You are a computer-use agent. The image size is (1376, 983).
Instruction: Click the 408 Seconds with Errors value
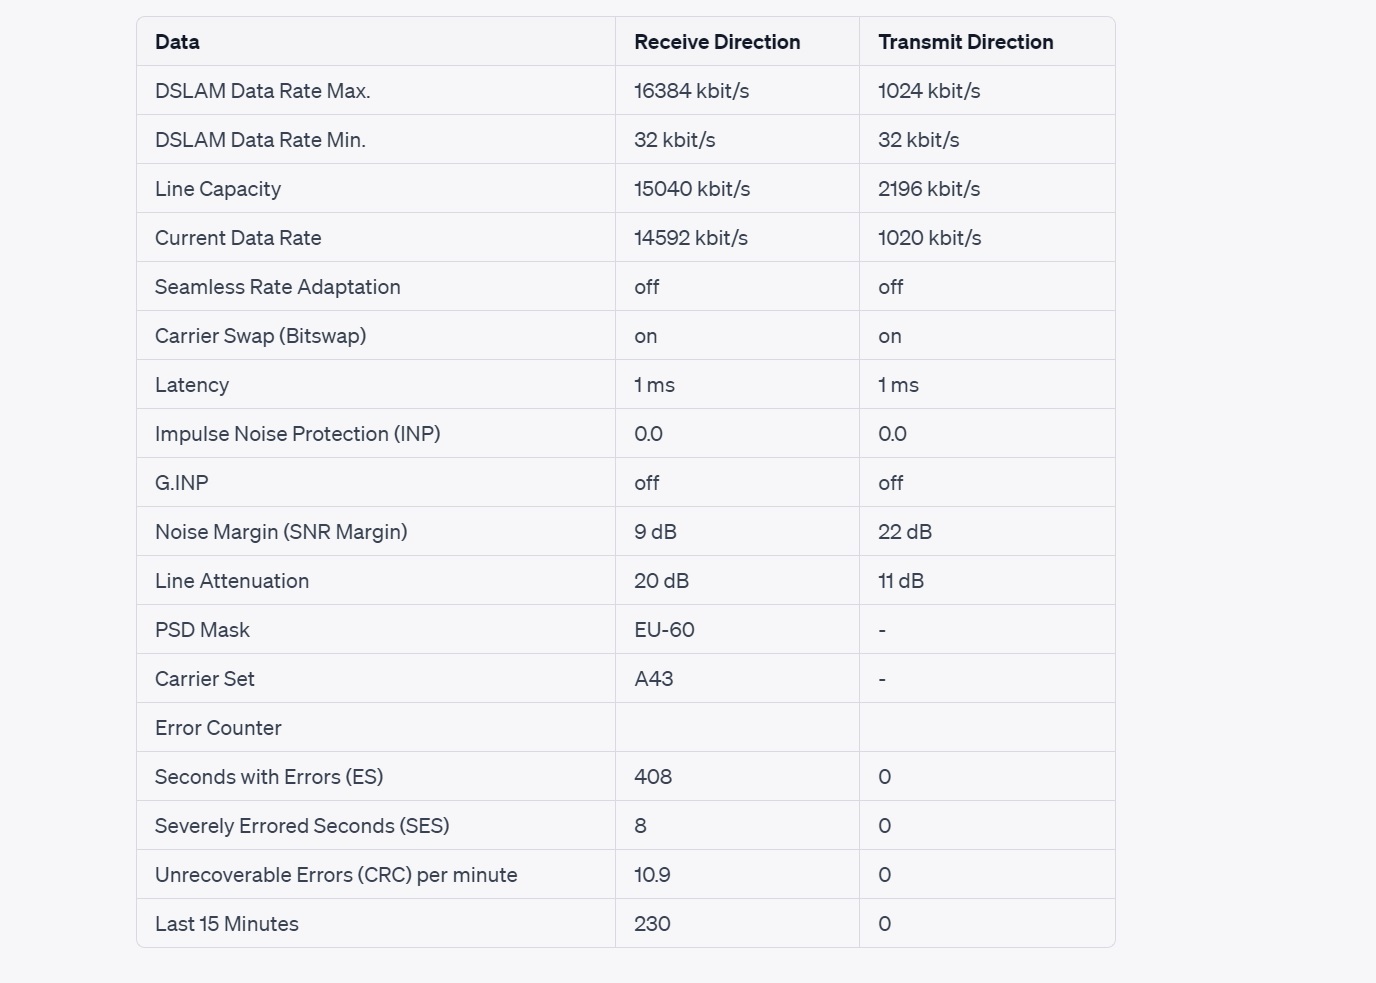[653, 777]
